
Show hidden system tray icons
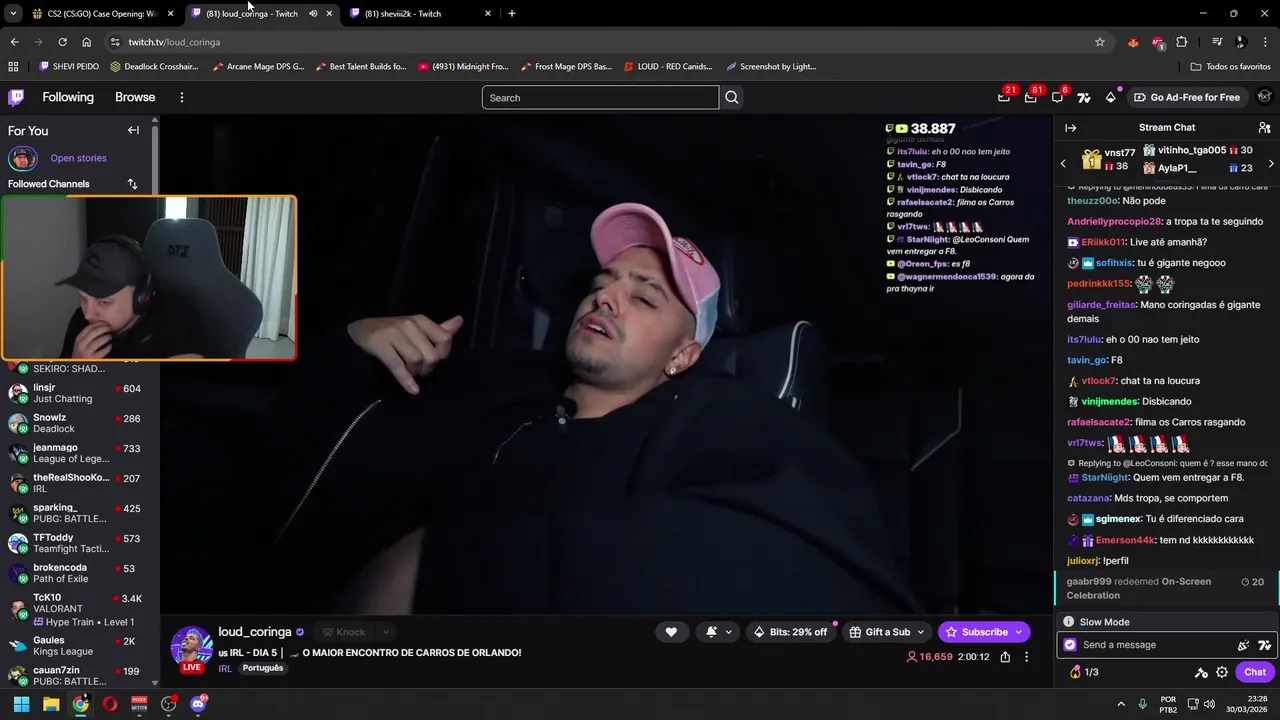1121,704
